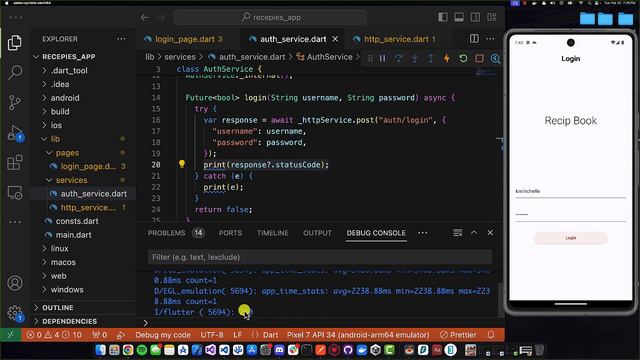Click the debug console filter field

click(320, 257)
